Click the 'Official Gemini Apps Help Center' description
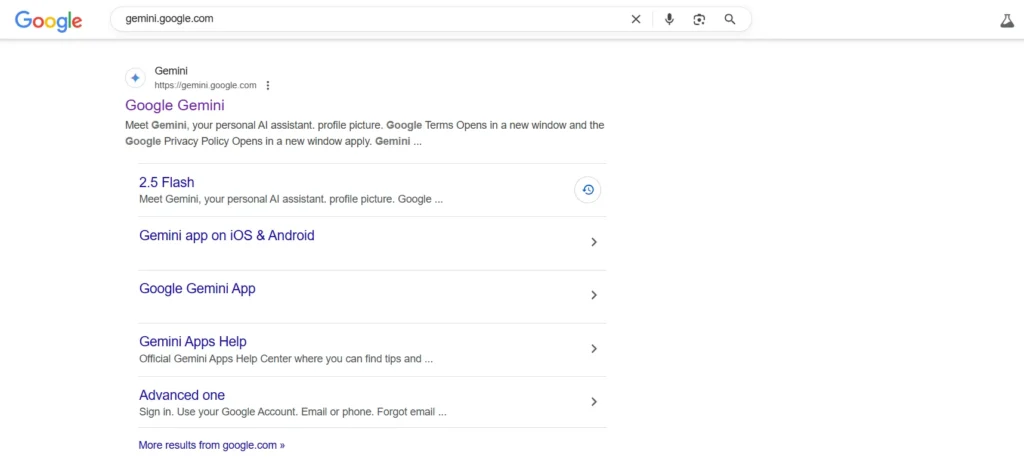Viewport: 1024px width, 472px height. 286,358
